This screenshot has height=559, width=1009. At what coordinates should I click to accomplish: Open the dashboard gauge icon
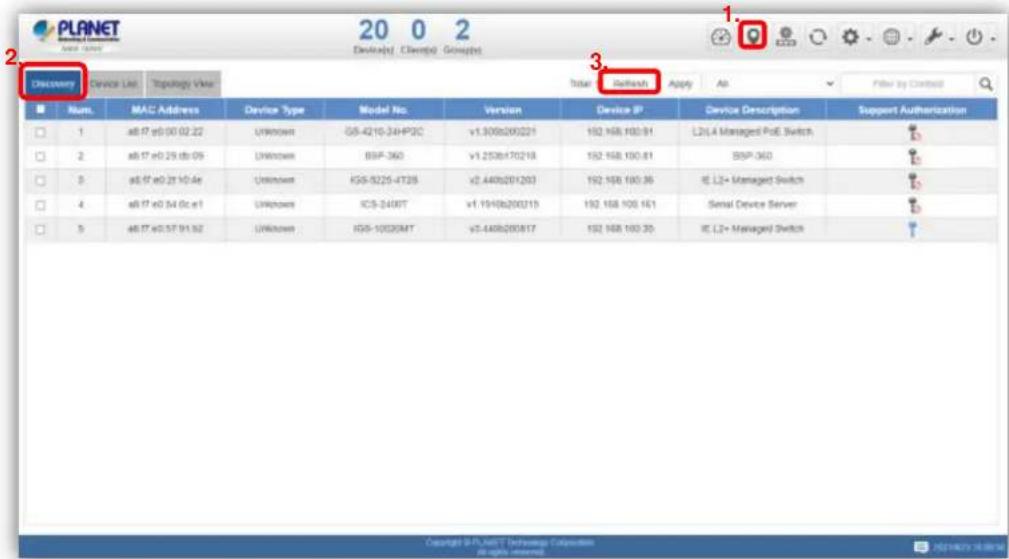tap(720, 37)
